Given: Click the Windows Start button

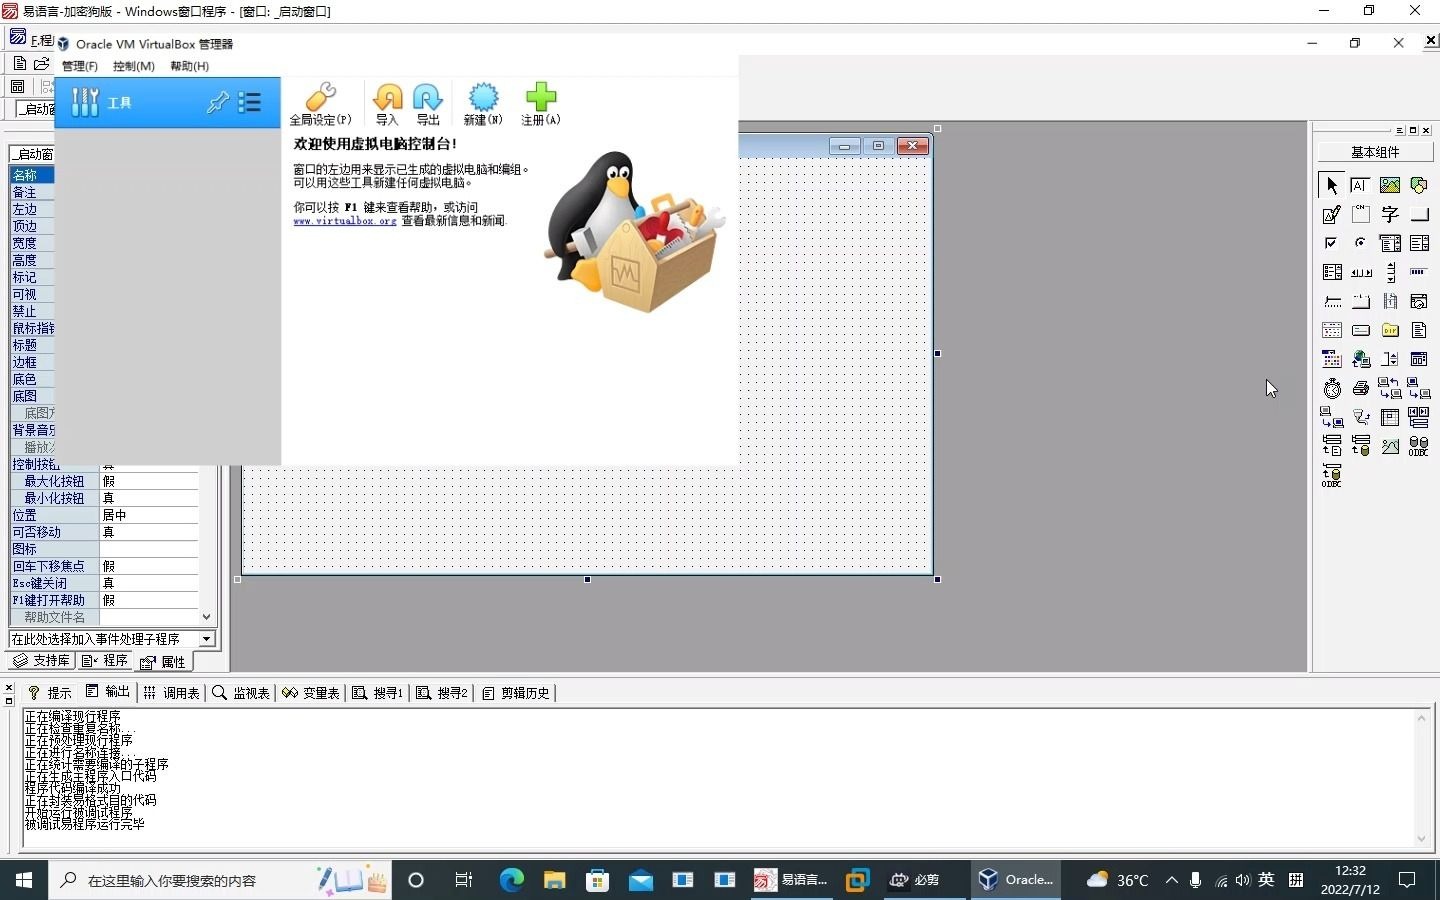Looking at the screenshot, I should point(24,880).
